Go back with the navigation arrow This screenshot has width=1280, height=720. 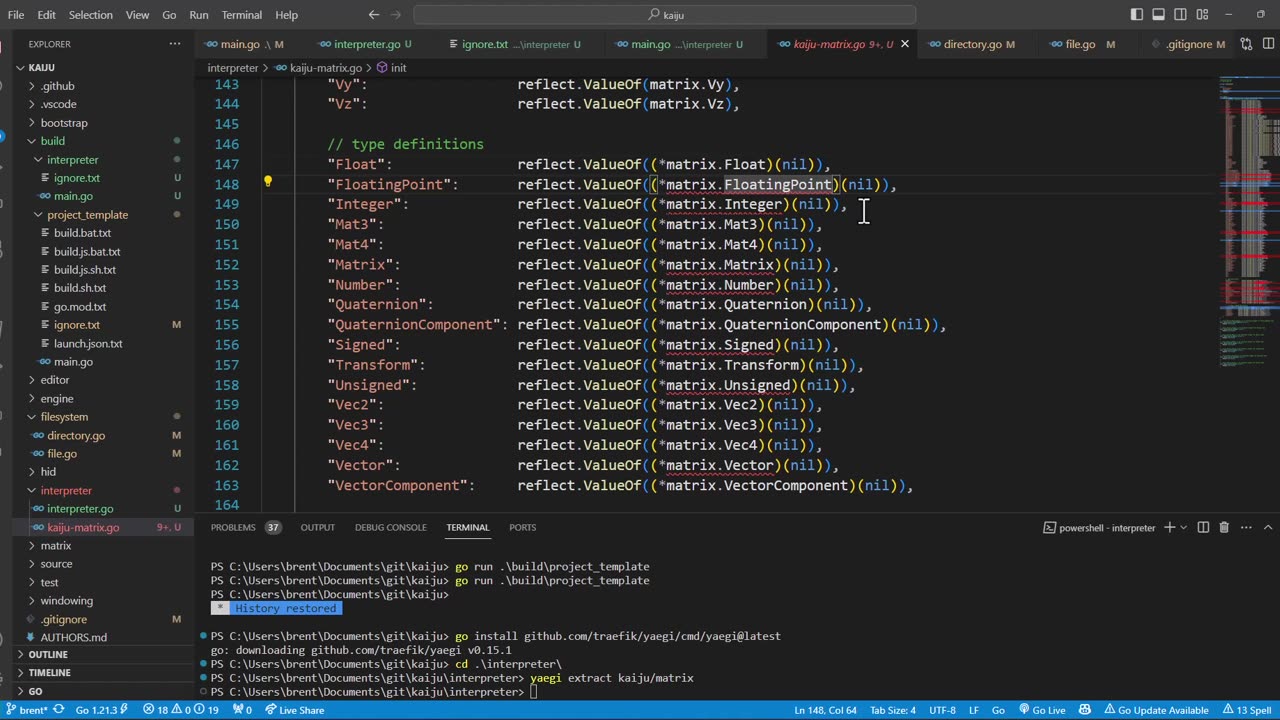pos(374,15)
